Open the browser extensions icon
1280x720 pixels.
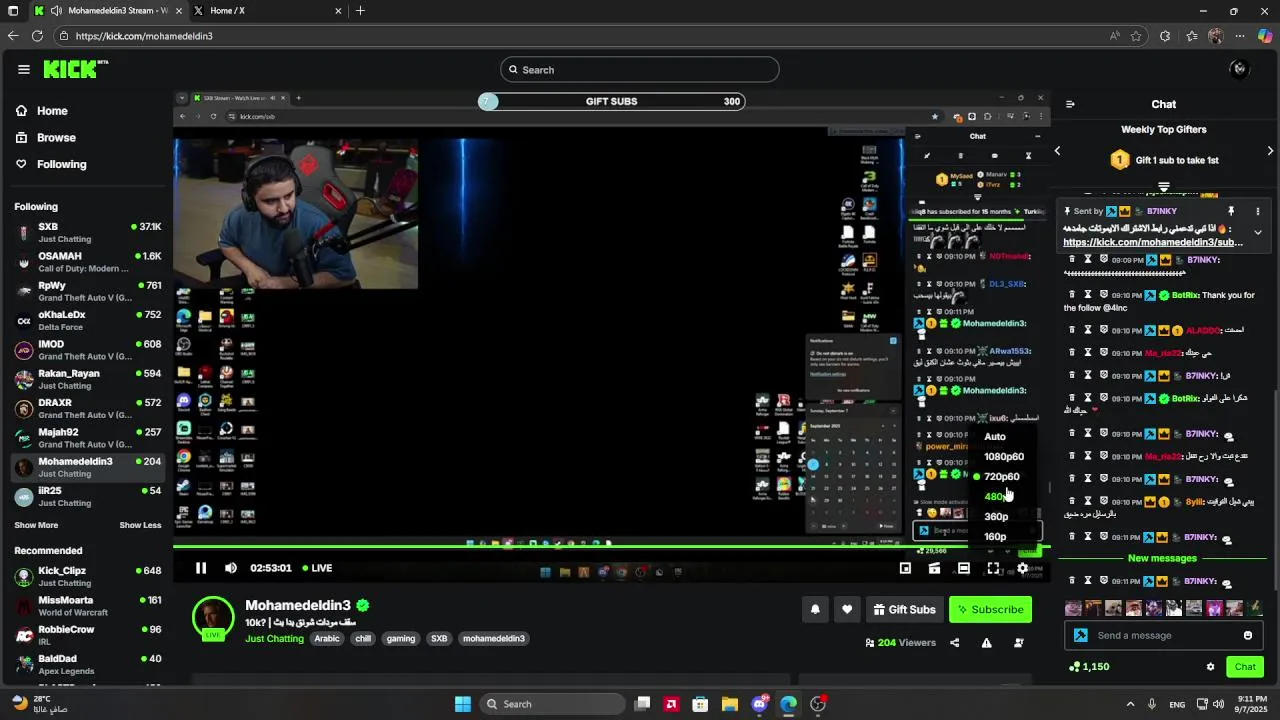click(x=1165, y=36)
